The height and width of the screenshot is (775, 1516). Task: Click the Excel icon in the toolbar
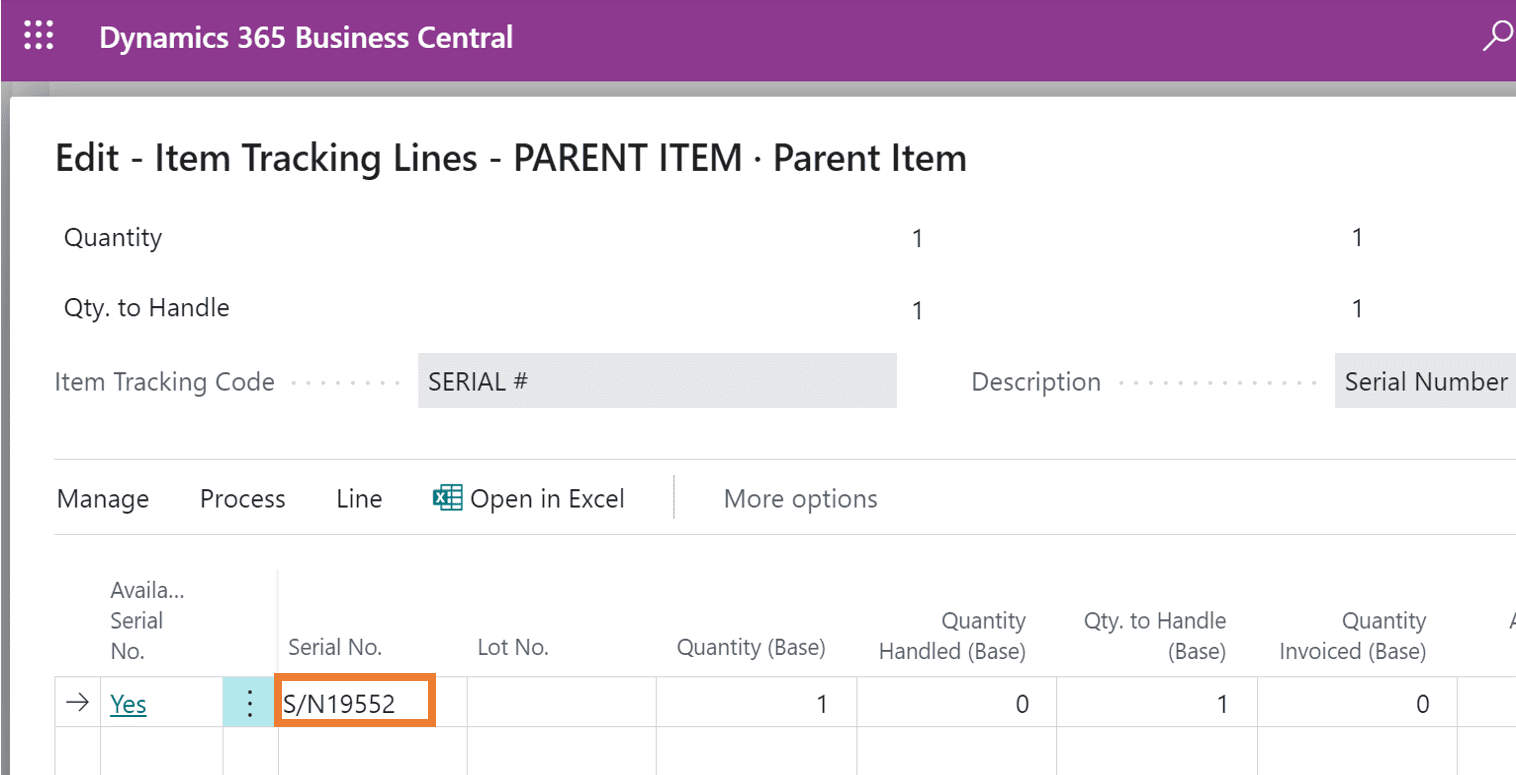447,498
